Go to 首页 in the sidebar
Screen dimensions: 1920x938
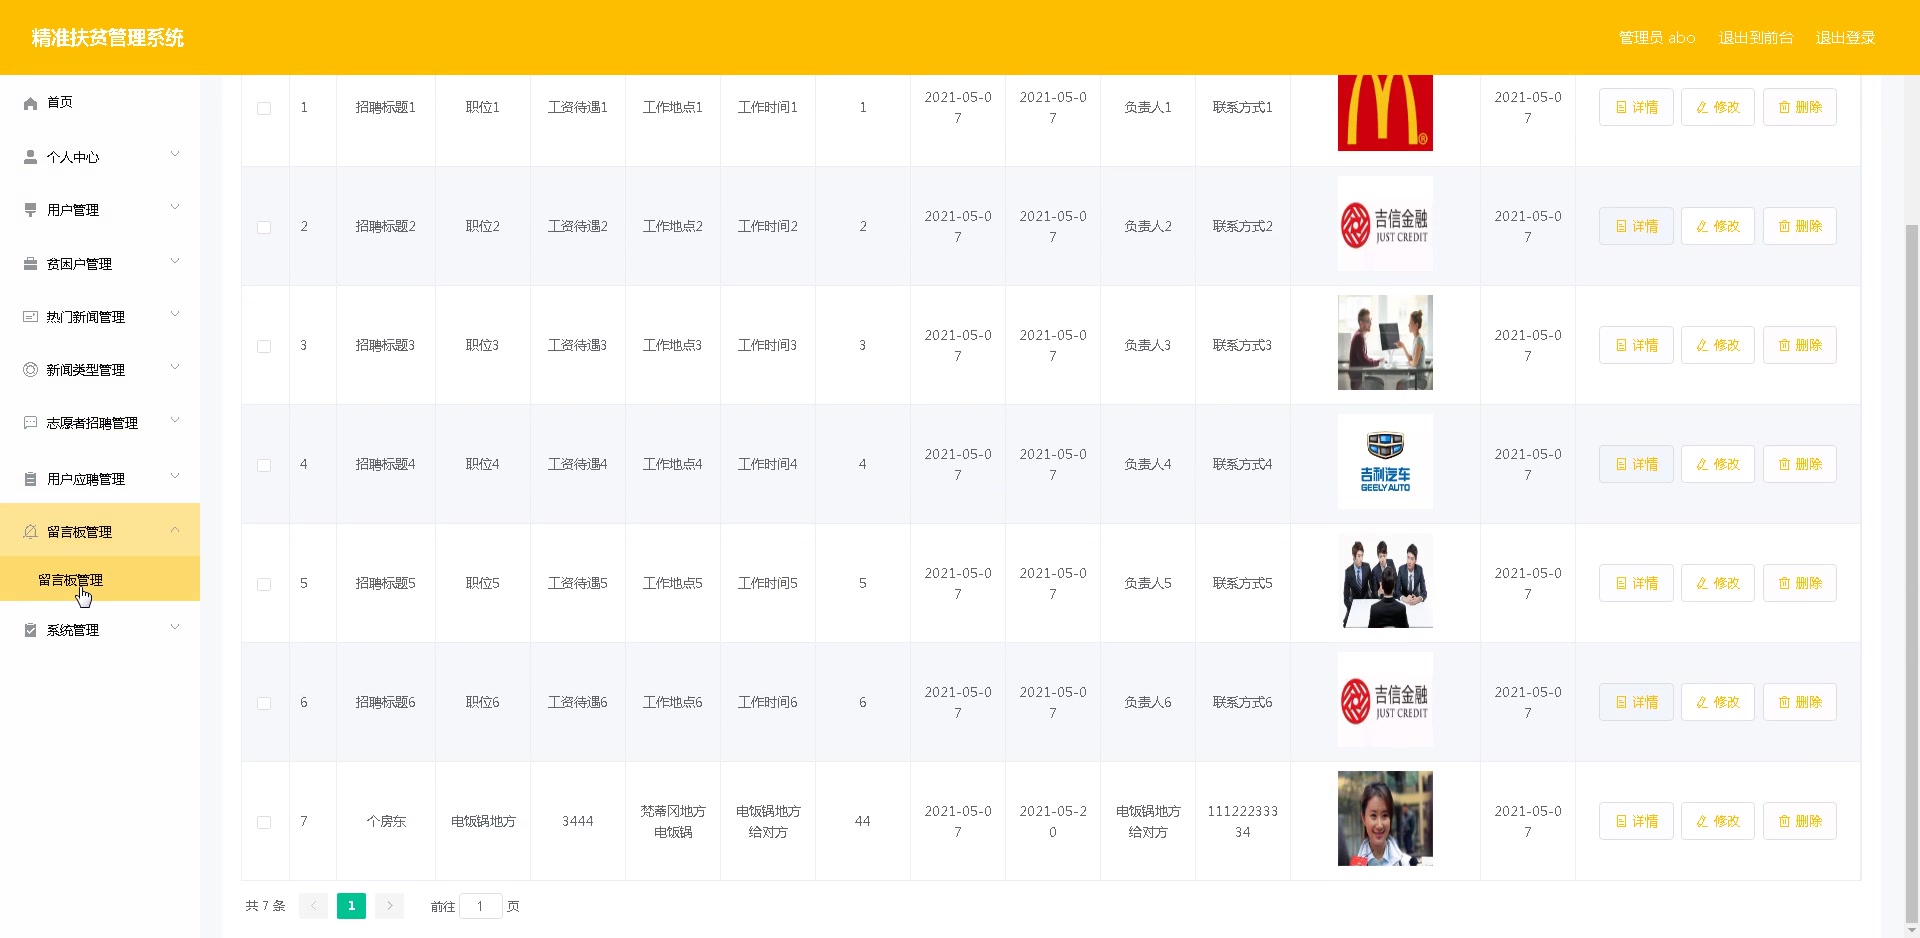(x=100, y=103)
